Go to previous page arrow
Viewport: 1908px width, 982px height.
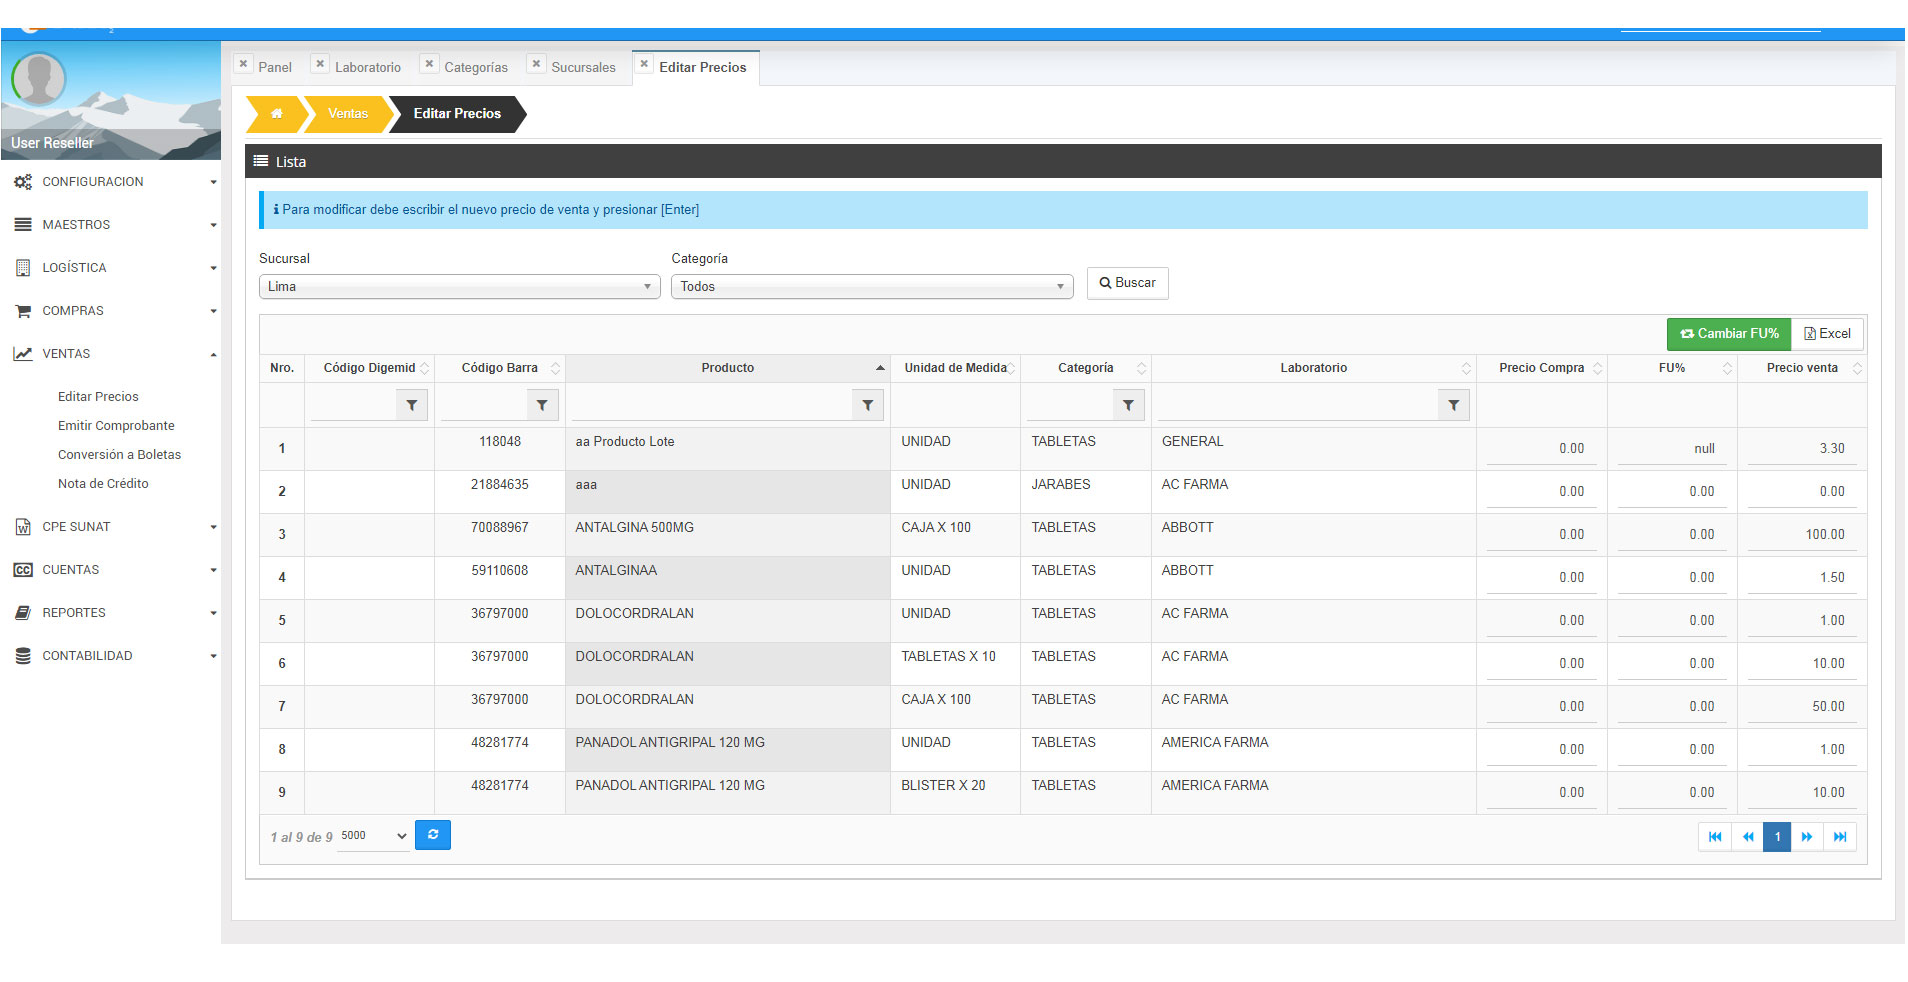click(1747, 837)
